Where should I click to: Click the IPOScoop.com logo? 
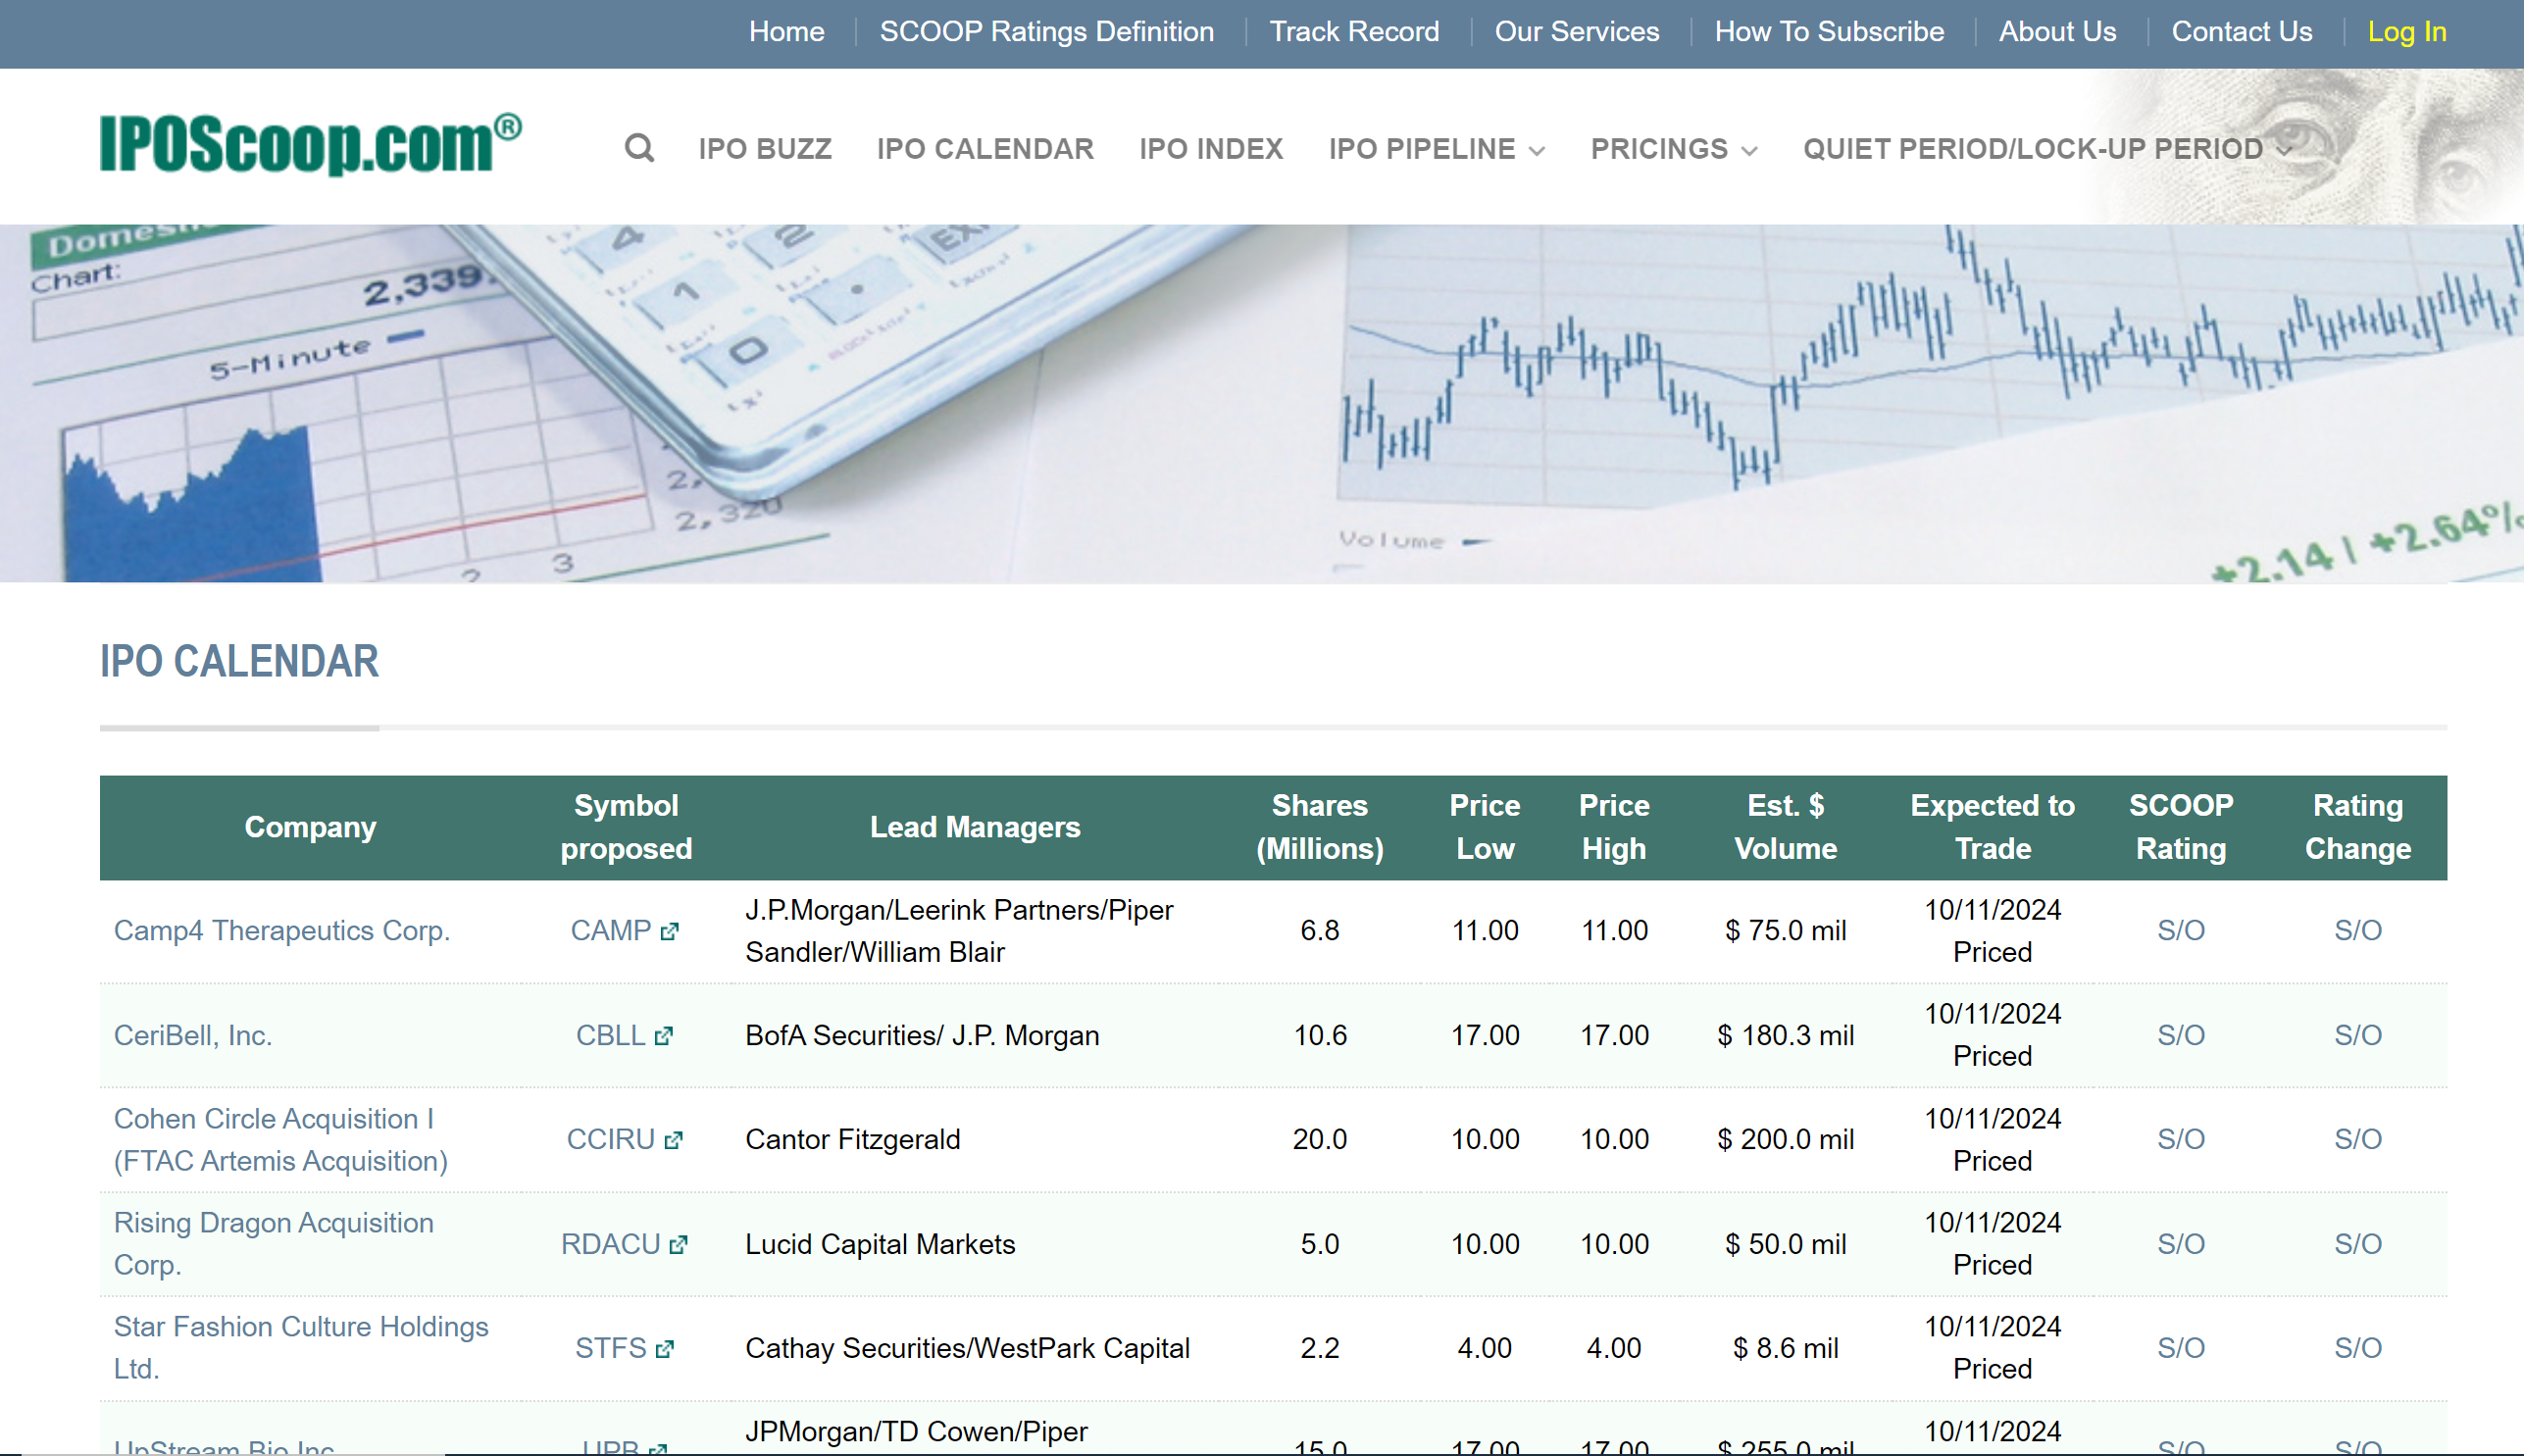click(x=310, y=145)
